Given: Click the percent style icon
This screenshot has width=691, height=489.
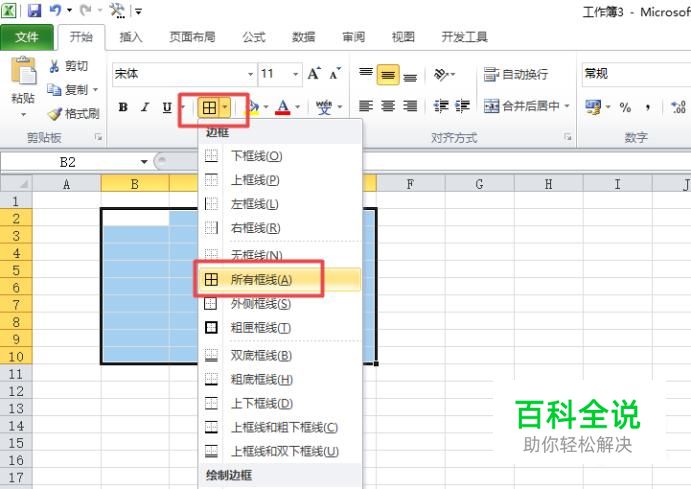Looking at the screenshot, I should point(625,107).
